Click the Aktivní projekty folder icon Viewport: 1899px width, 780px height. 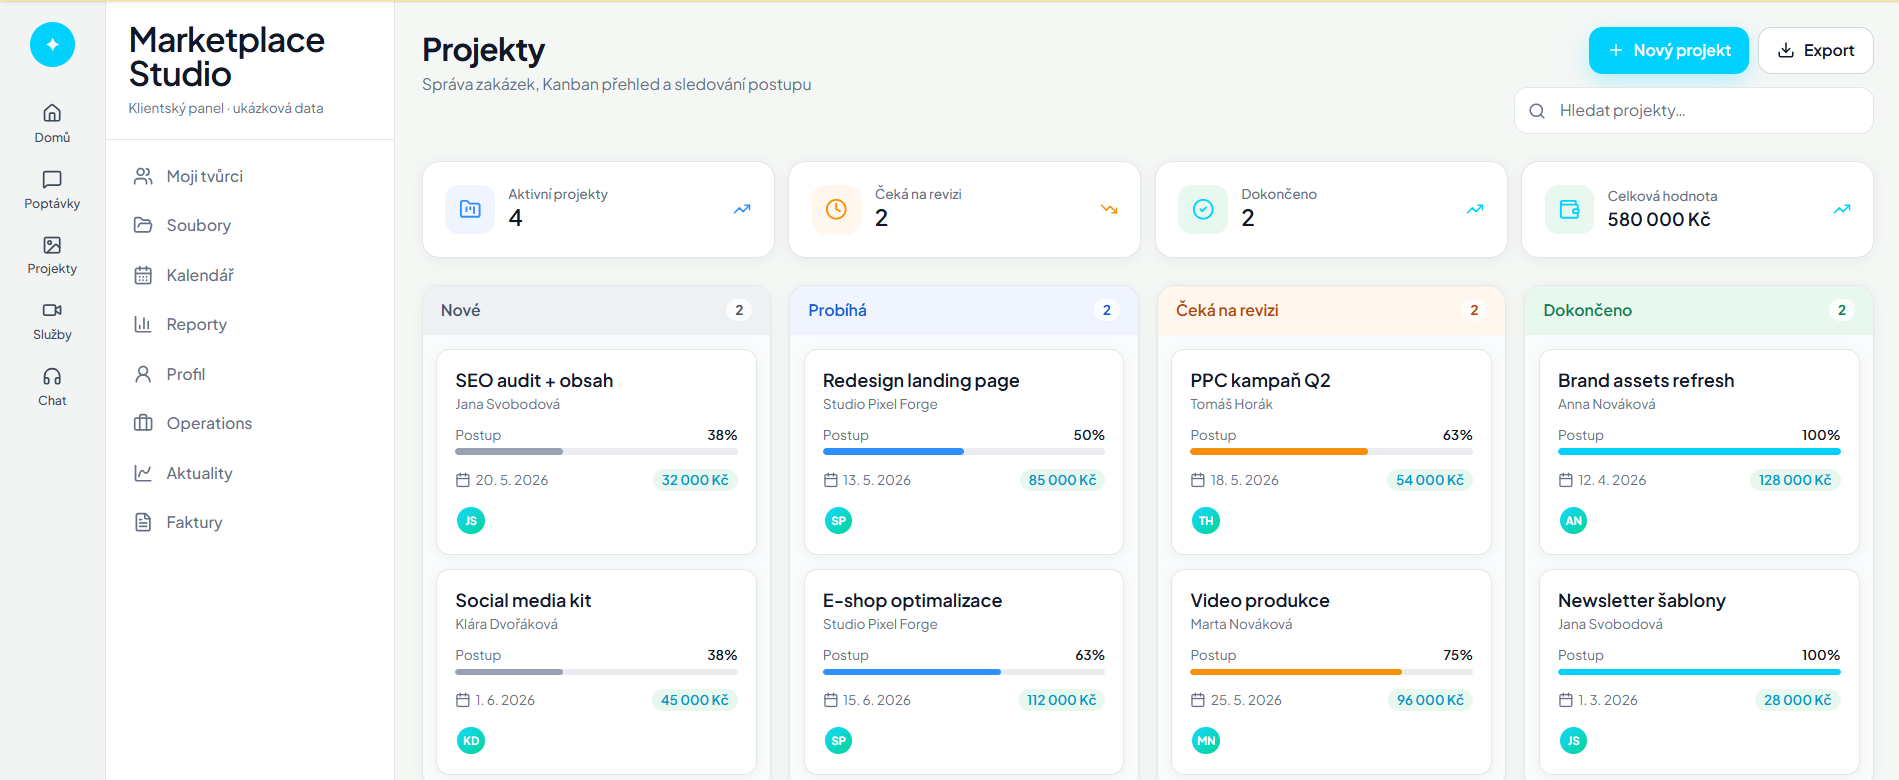pyautogui.click(x=470, y=209)
